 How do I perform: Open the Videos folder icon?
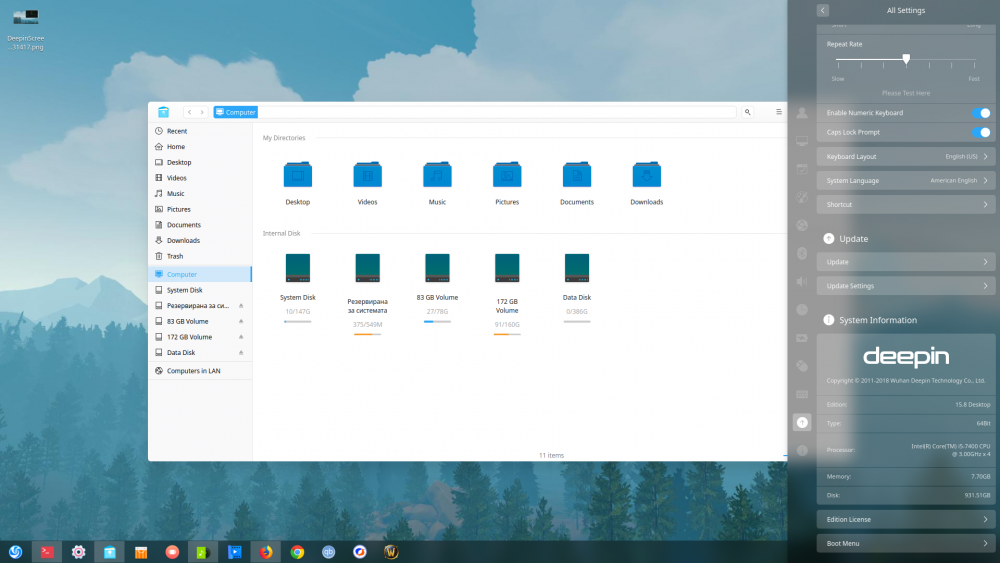pyautogui.click(x=367, y=175)
